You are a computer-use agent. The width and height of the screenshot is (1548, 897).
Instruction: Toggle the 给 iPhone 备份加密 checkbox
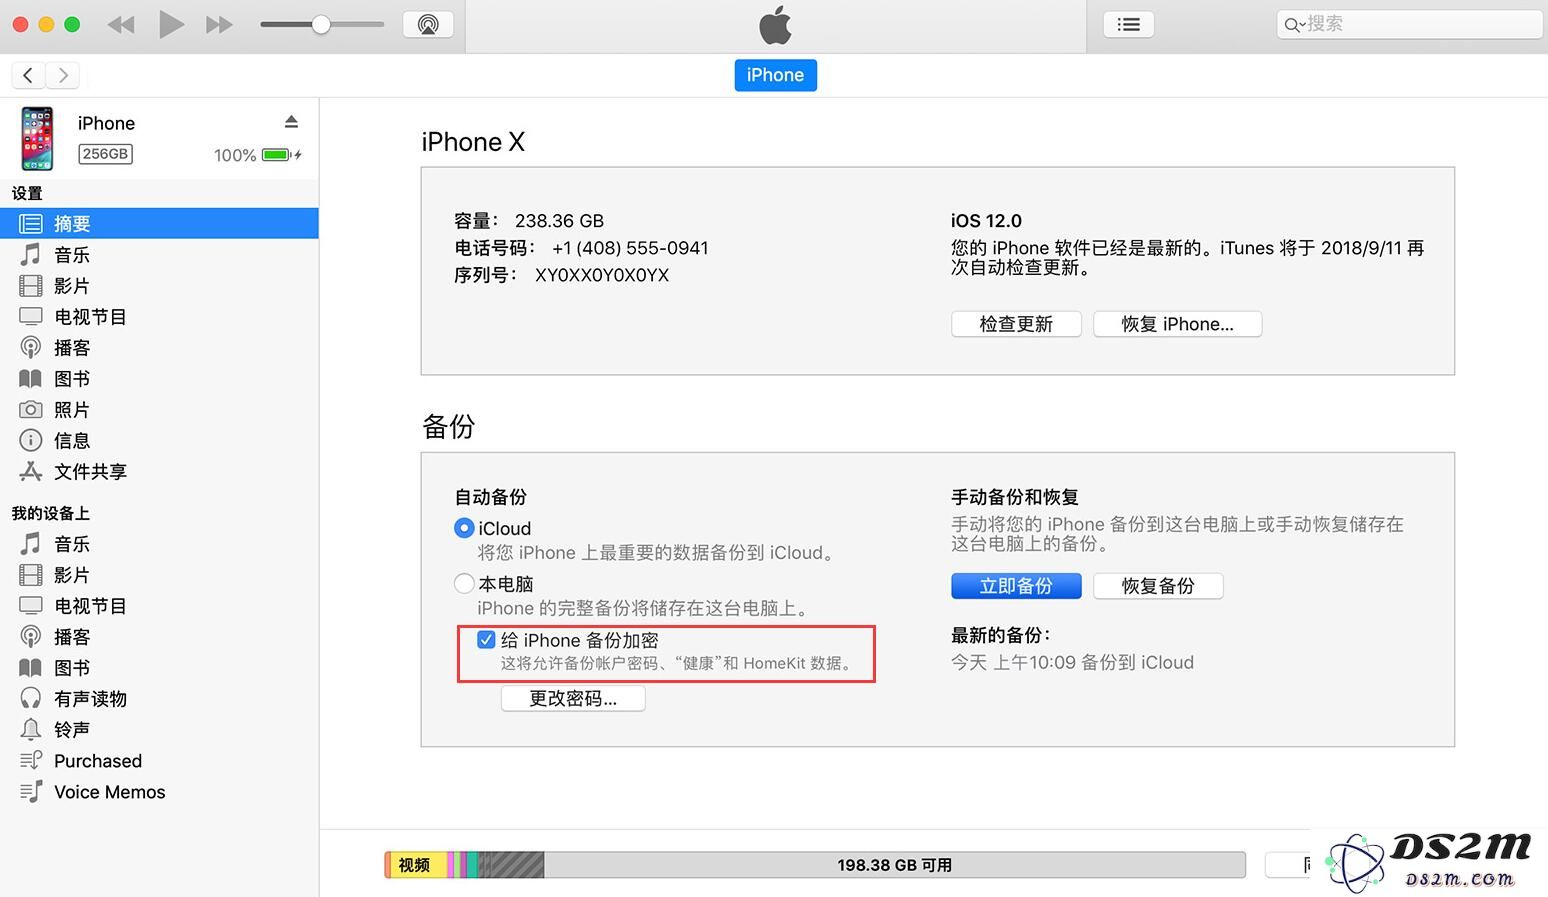(486, 640)
